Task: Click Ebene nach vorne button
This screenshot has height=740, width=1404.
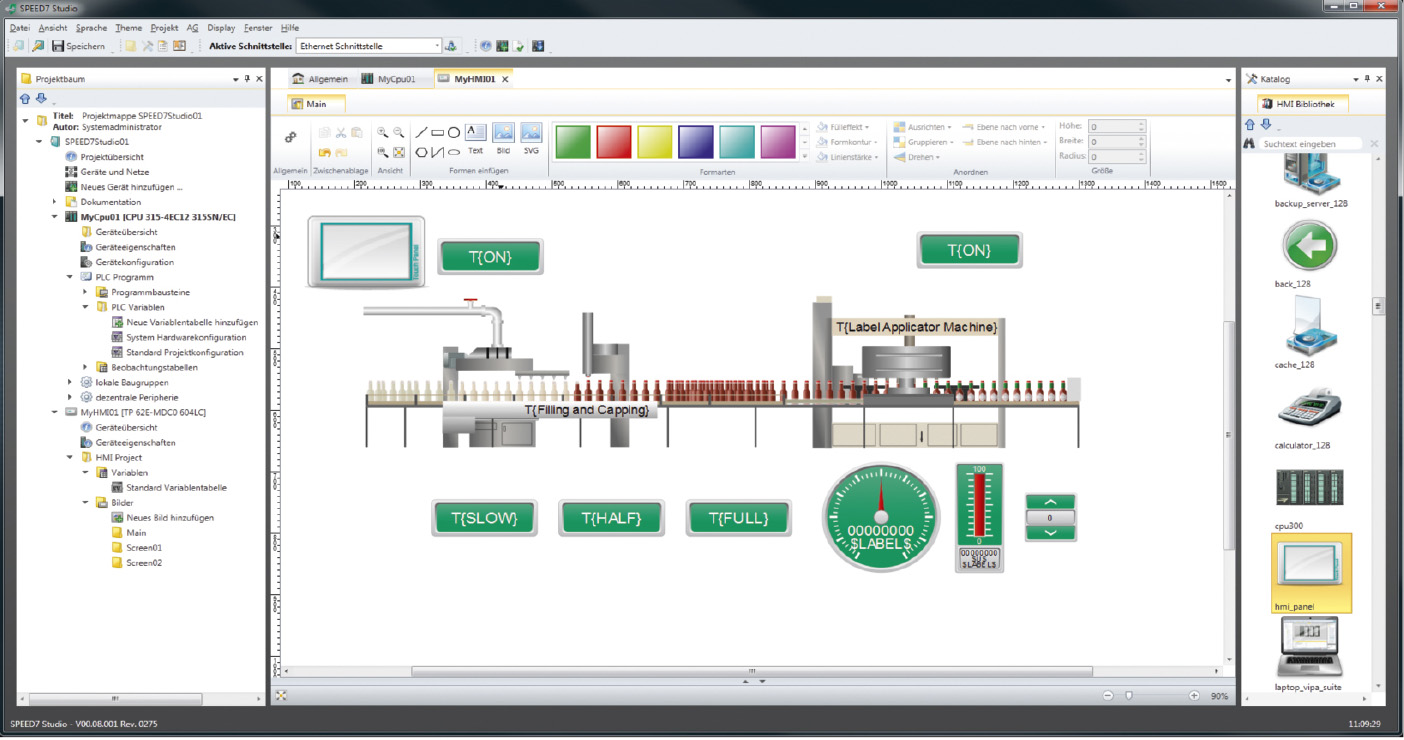Action: 1004,127
